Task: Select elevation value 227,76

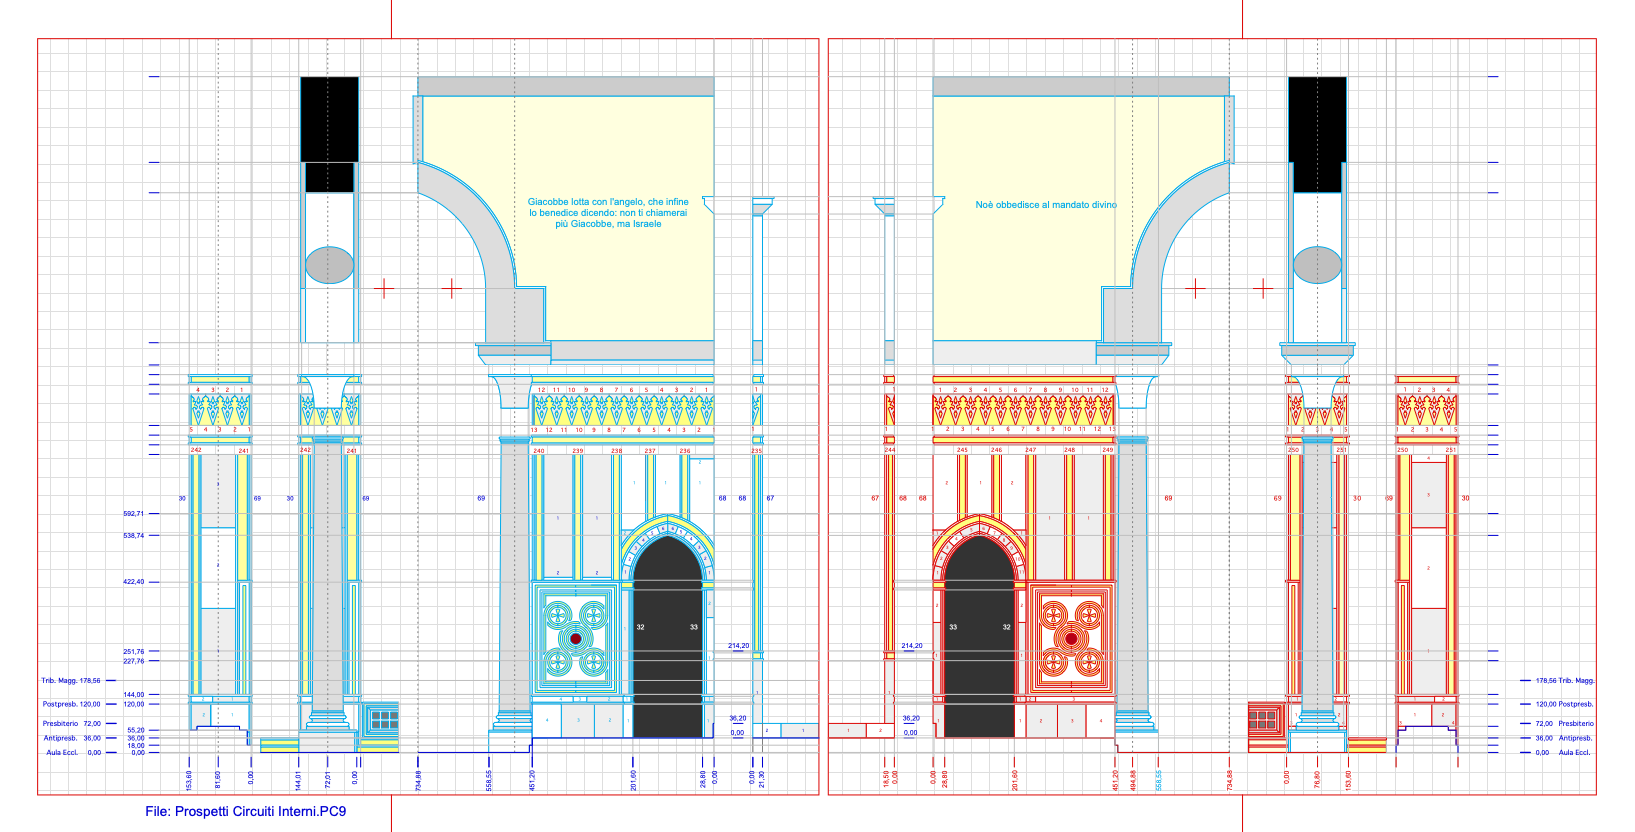Action: click(134, 661)
